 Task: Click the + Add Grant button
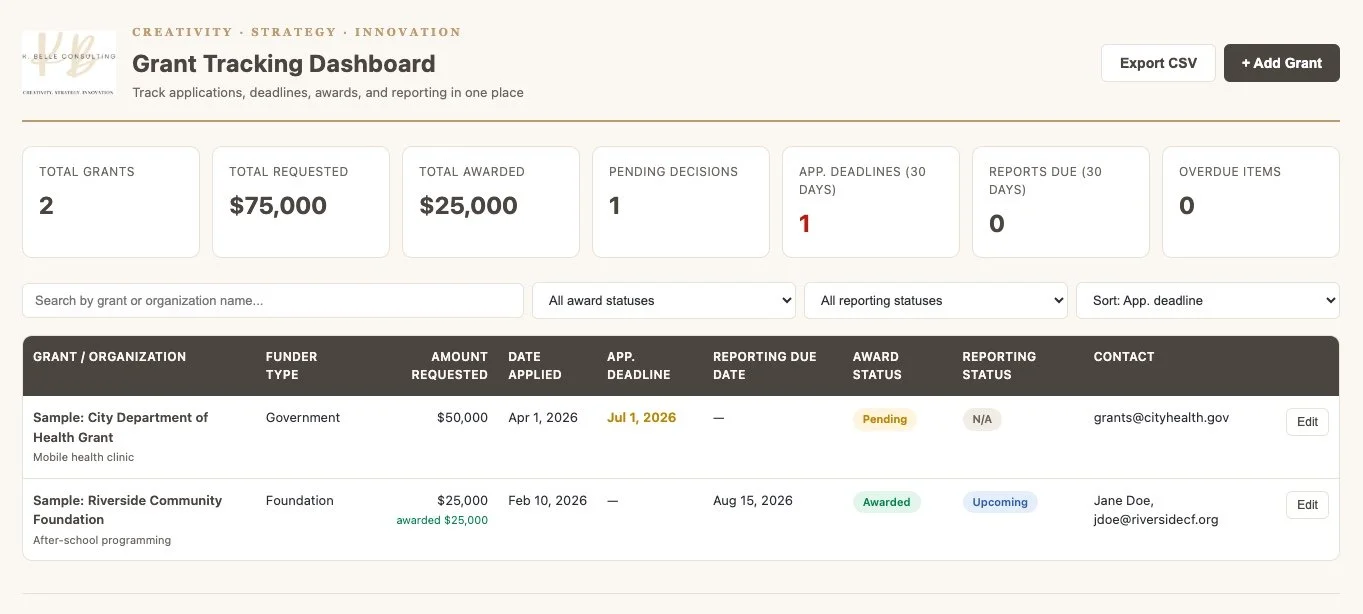1281,63
